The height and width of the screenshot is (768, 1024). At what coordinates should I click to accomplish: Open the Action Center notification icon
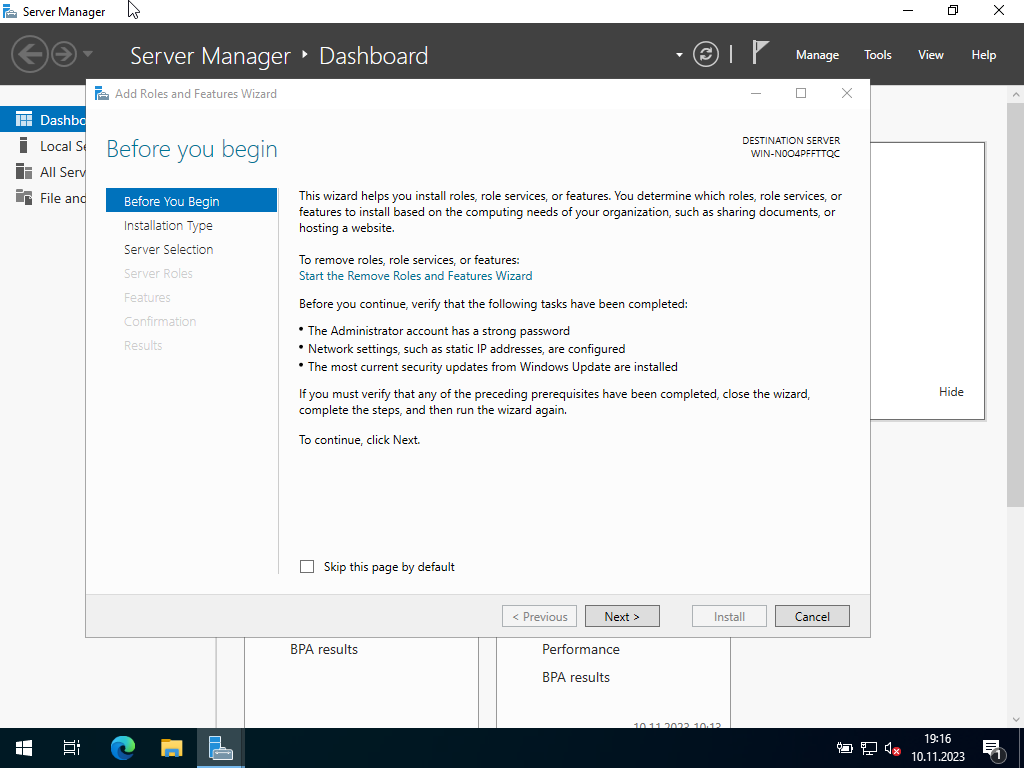click(x=993, y=748)
